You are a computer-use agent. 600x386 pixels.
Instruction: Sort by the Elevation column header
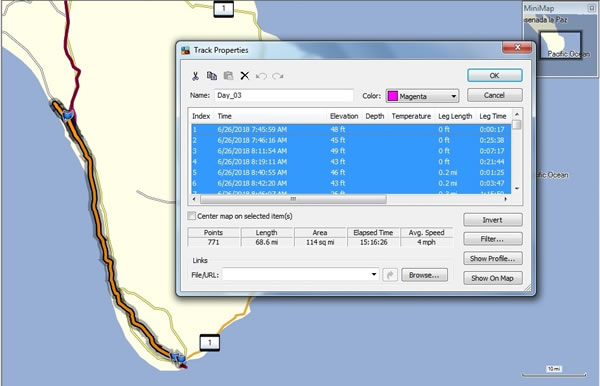(x=344, y=116)
